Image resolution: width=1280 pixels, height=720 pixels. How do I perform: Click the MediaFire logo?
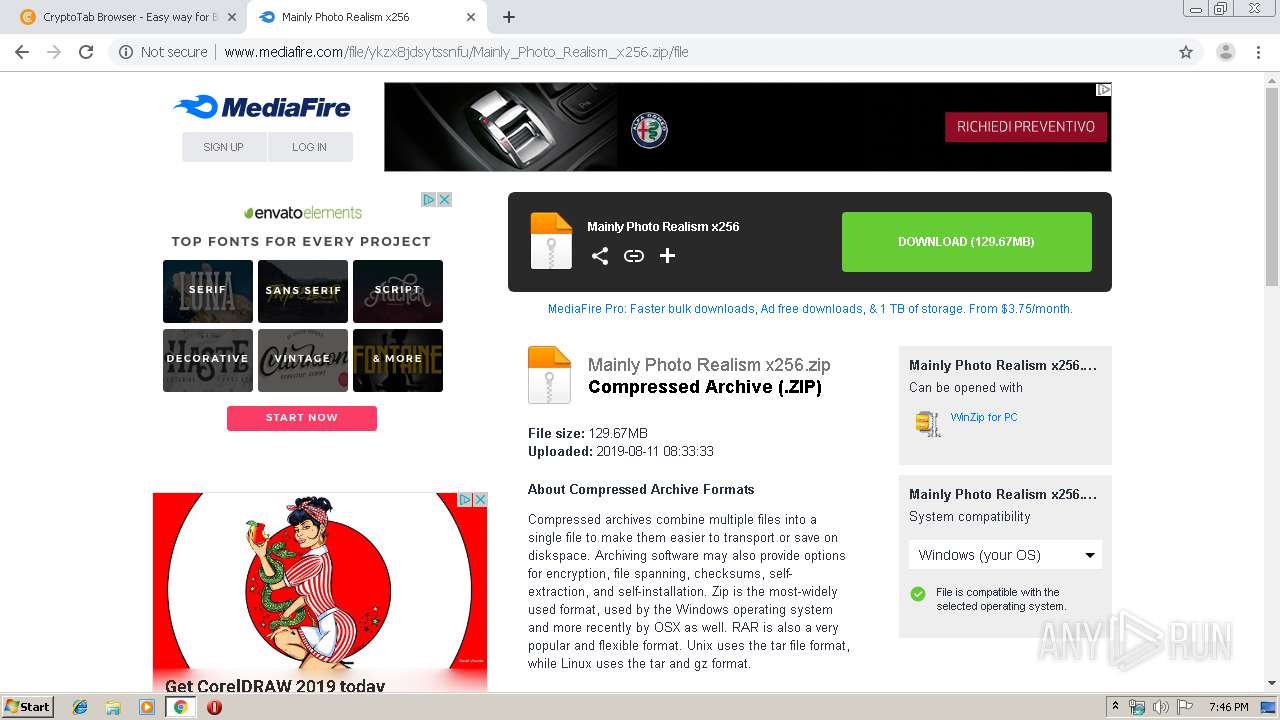262,107
